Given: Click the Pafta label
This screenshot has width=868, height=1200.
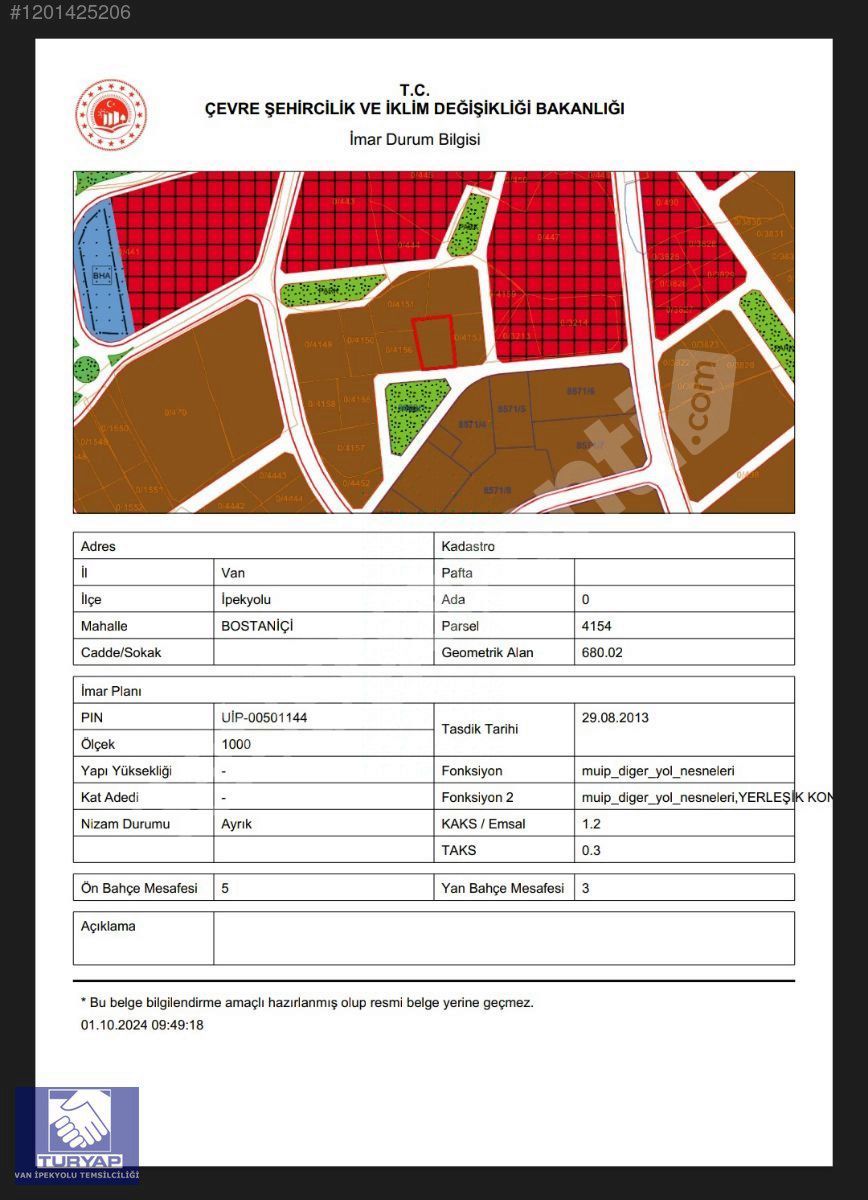Looking at the screenshot, I should pos(457,573).
